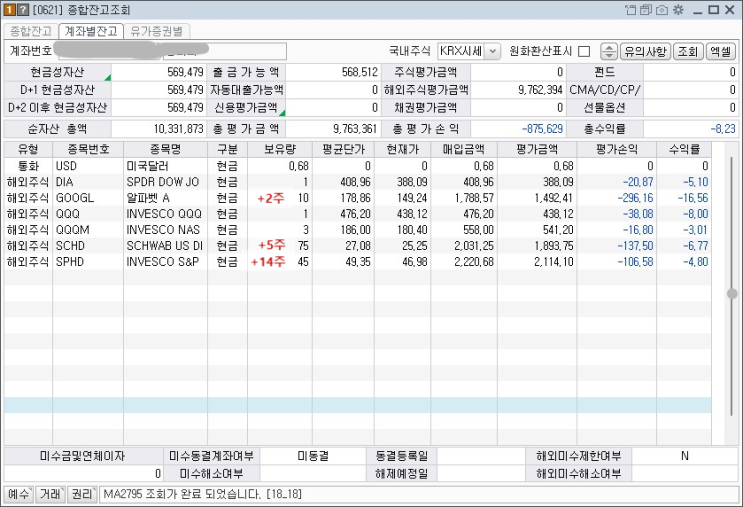Click 출금가능액 value 568,512

360,72
